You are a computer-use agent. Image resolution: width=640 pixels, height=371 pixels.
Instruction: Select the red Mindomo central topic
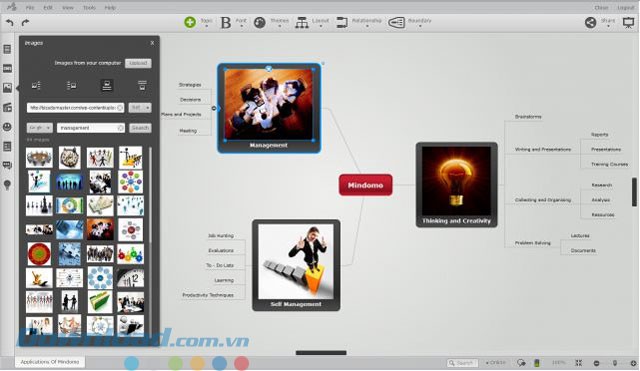point(366,185)
